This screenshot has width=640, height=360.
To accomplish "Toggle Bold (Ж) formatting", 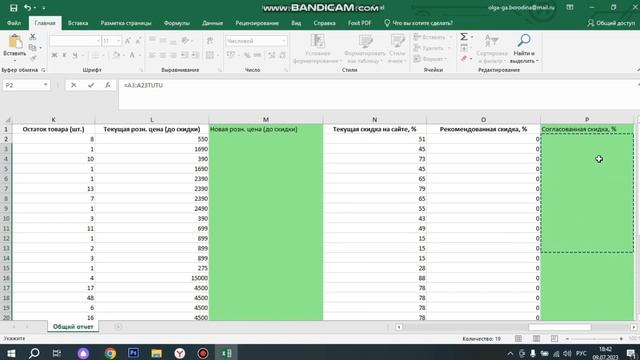I will click(54, 55).
